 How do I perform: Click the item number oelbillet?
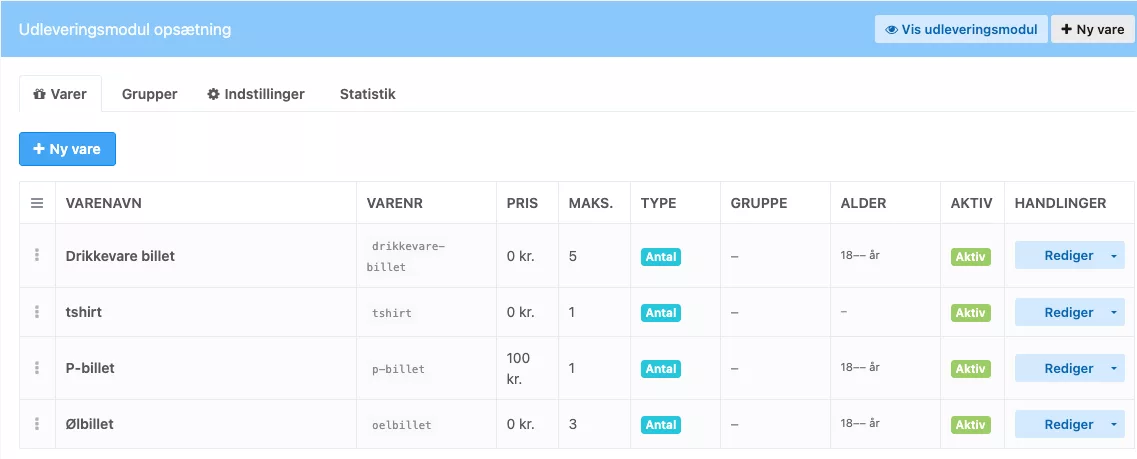click(402, 425)
